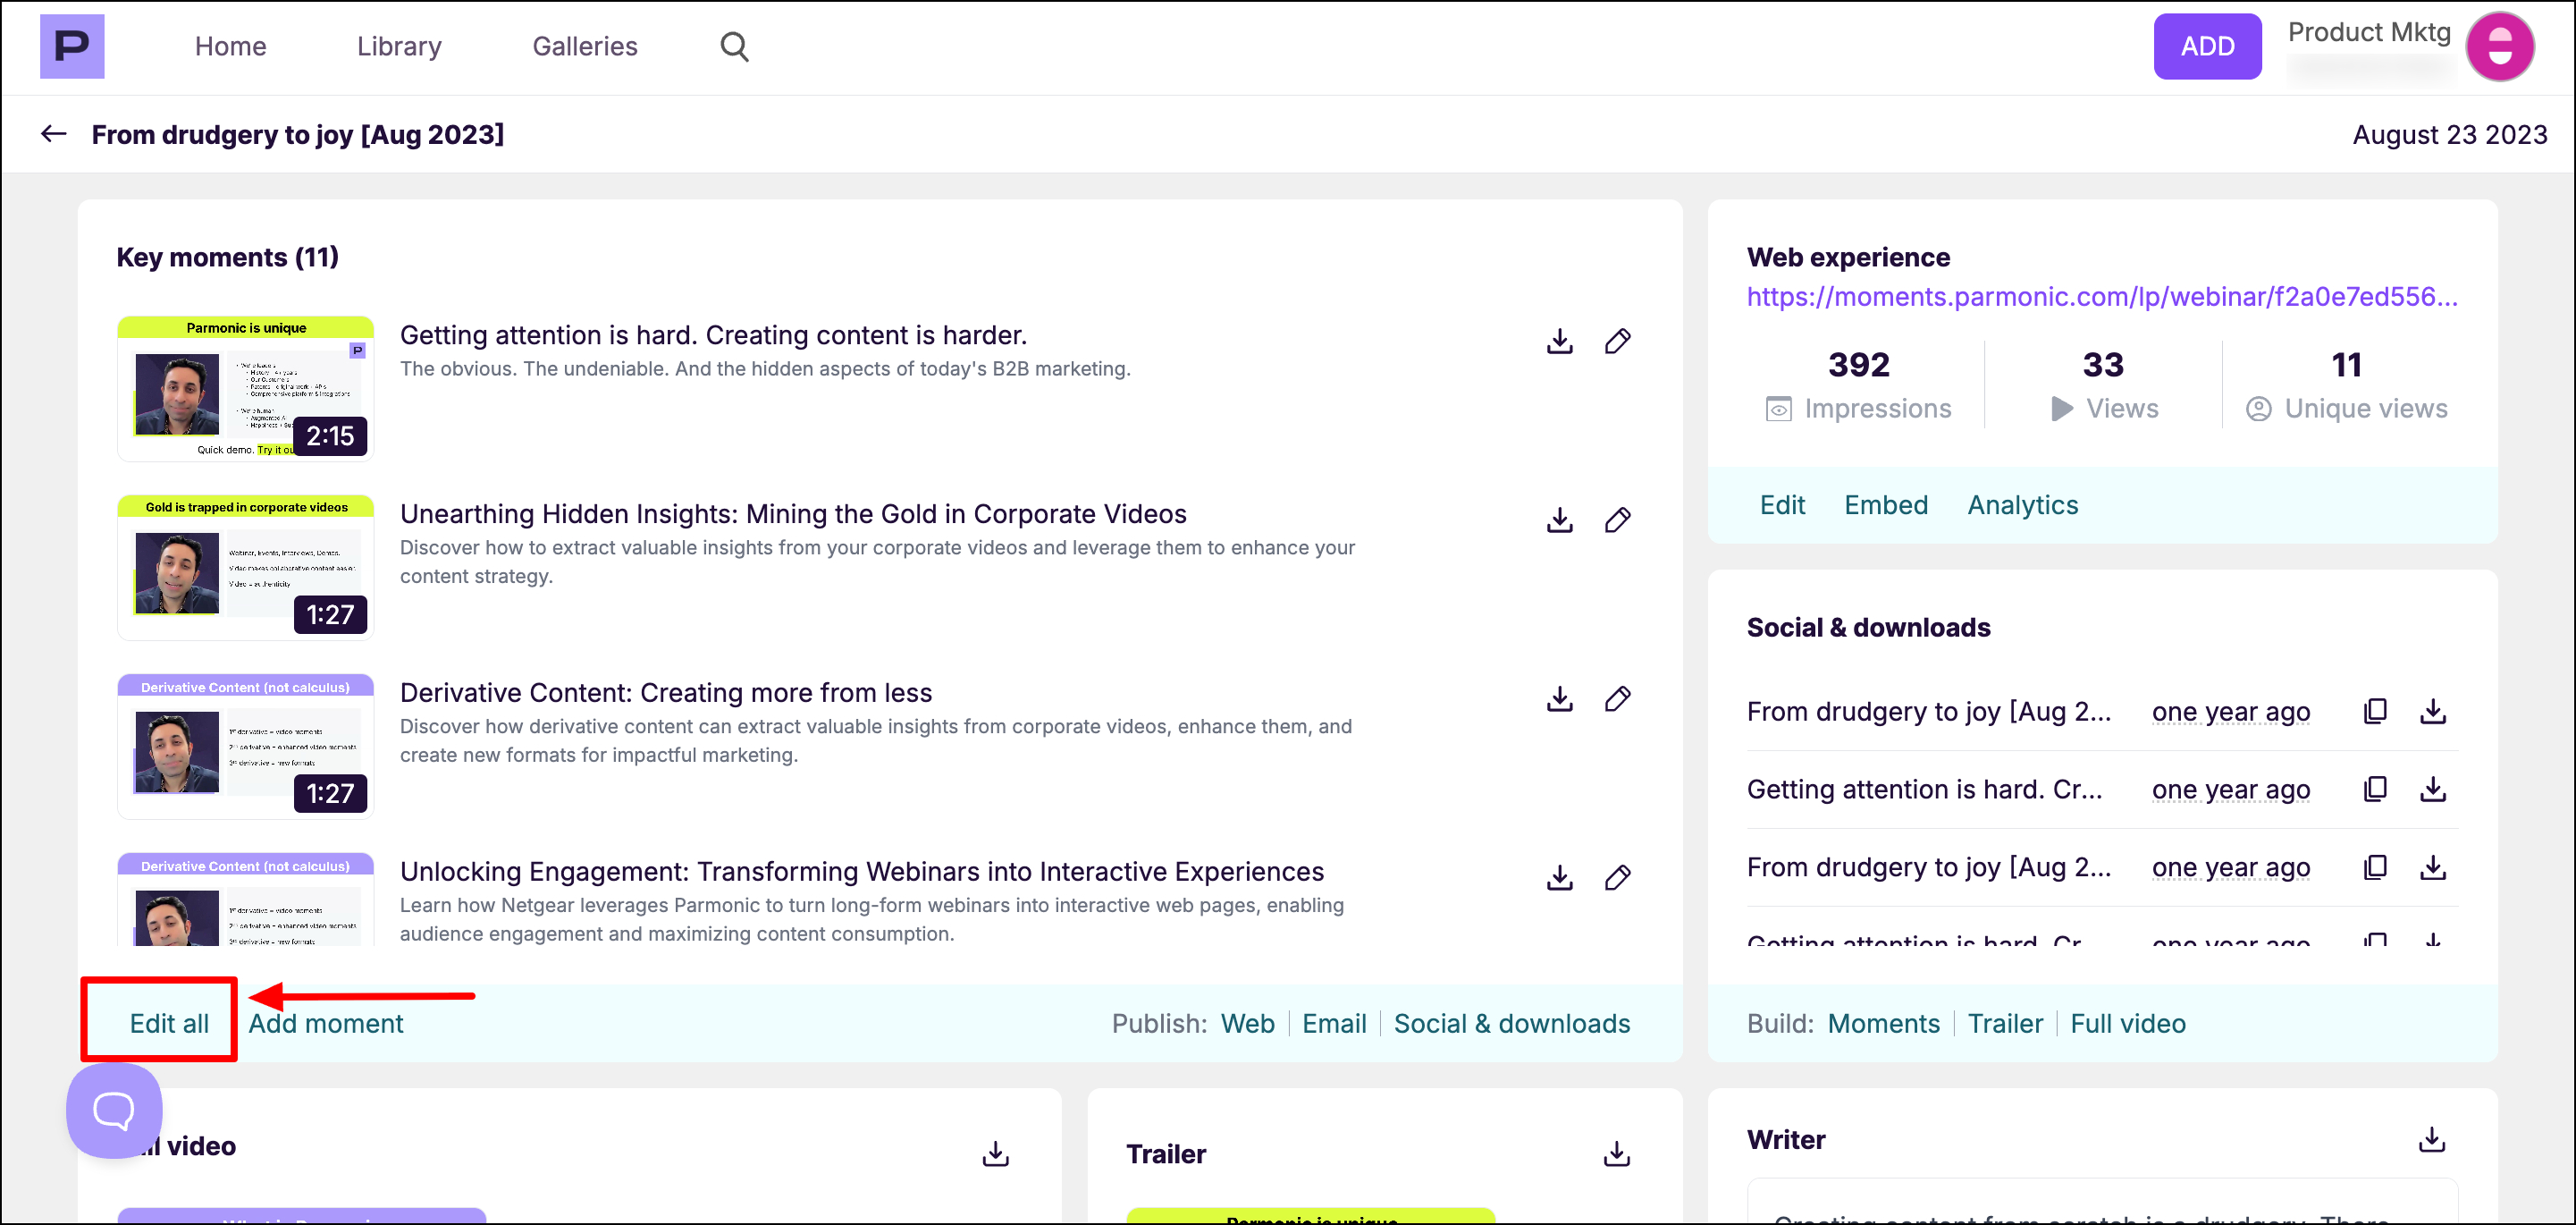
Task: Open the 2:15 'Parmonic is unique' thumbnail
Action: tap(246, 389)
